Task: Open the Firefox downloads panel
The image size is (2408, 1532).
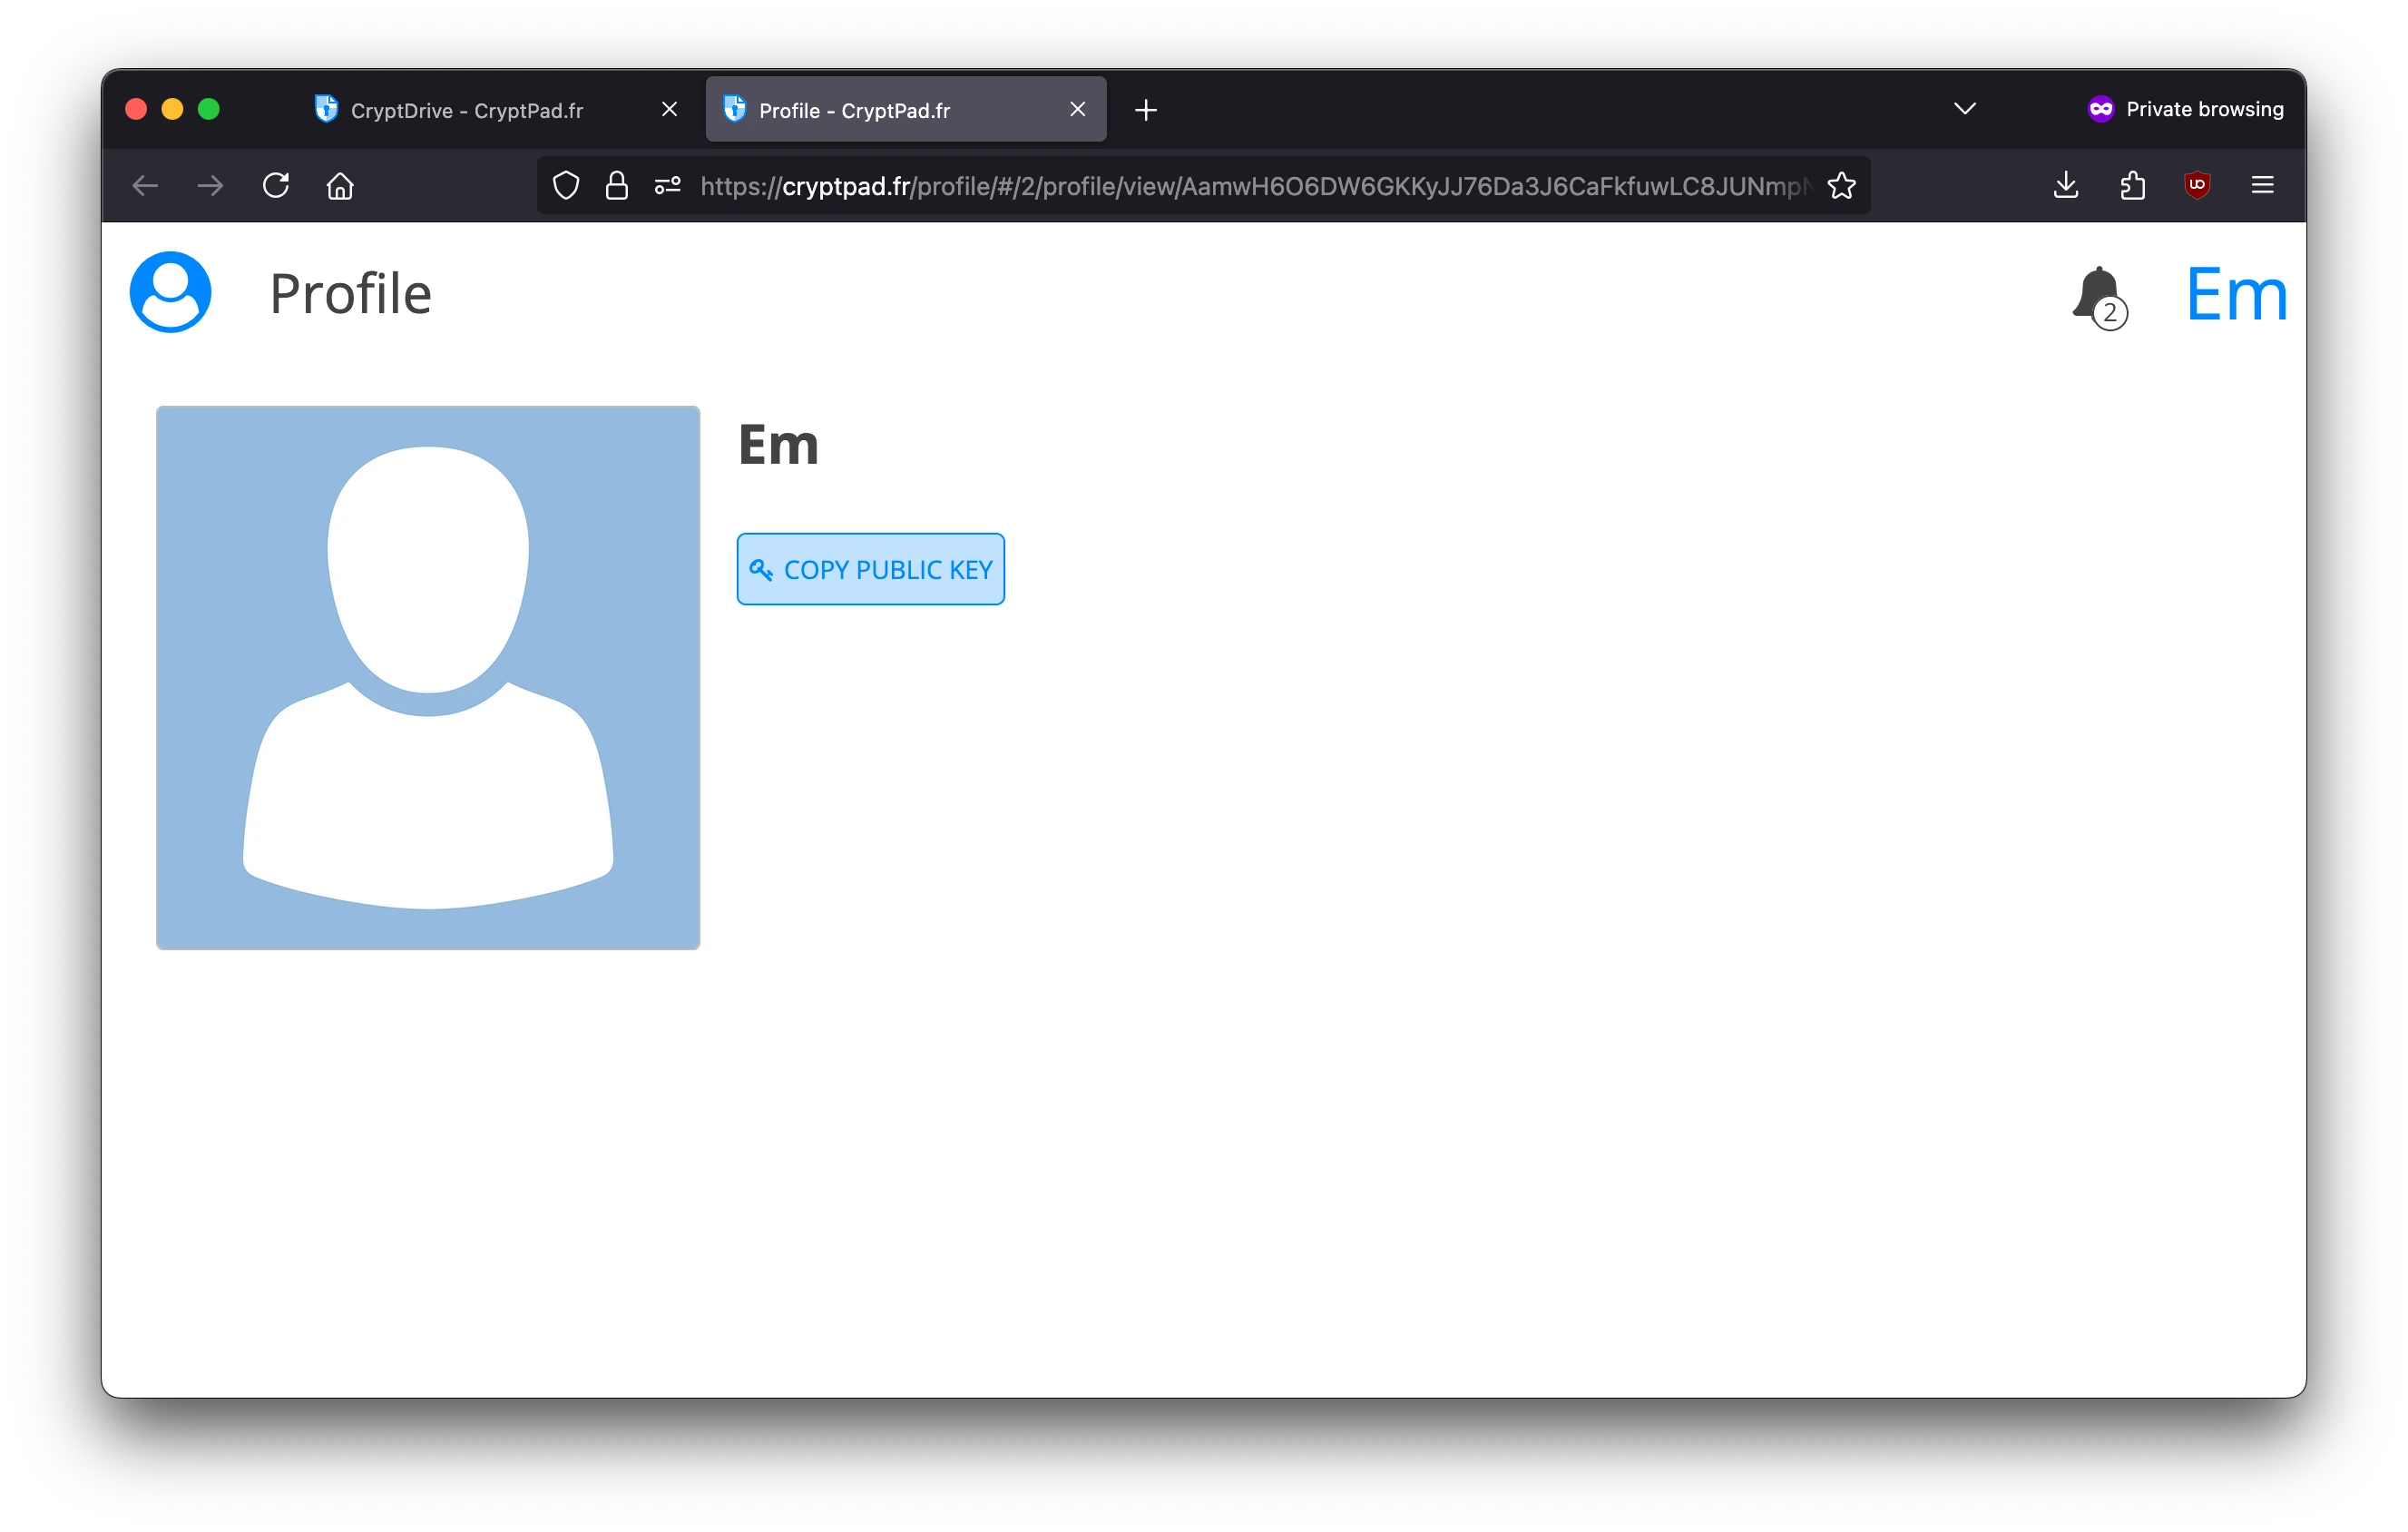Action: pos(2065,185)
